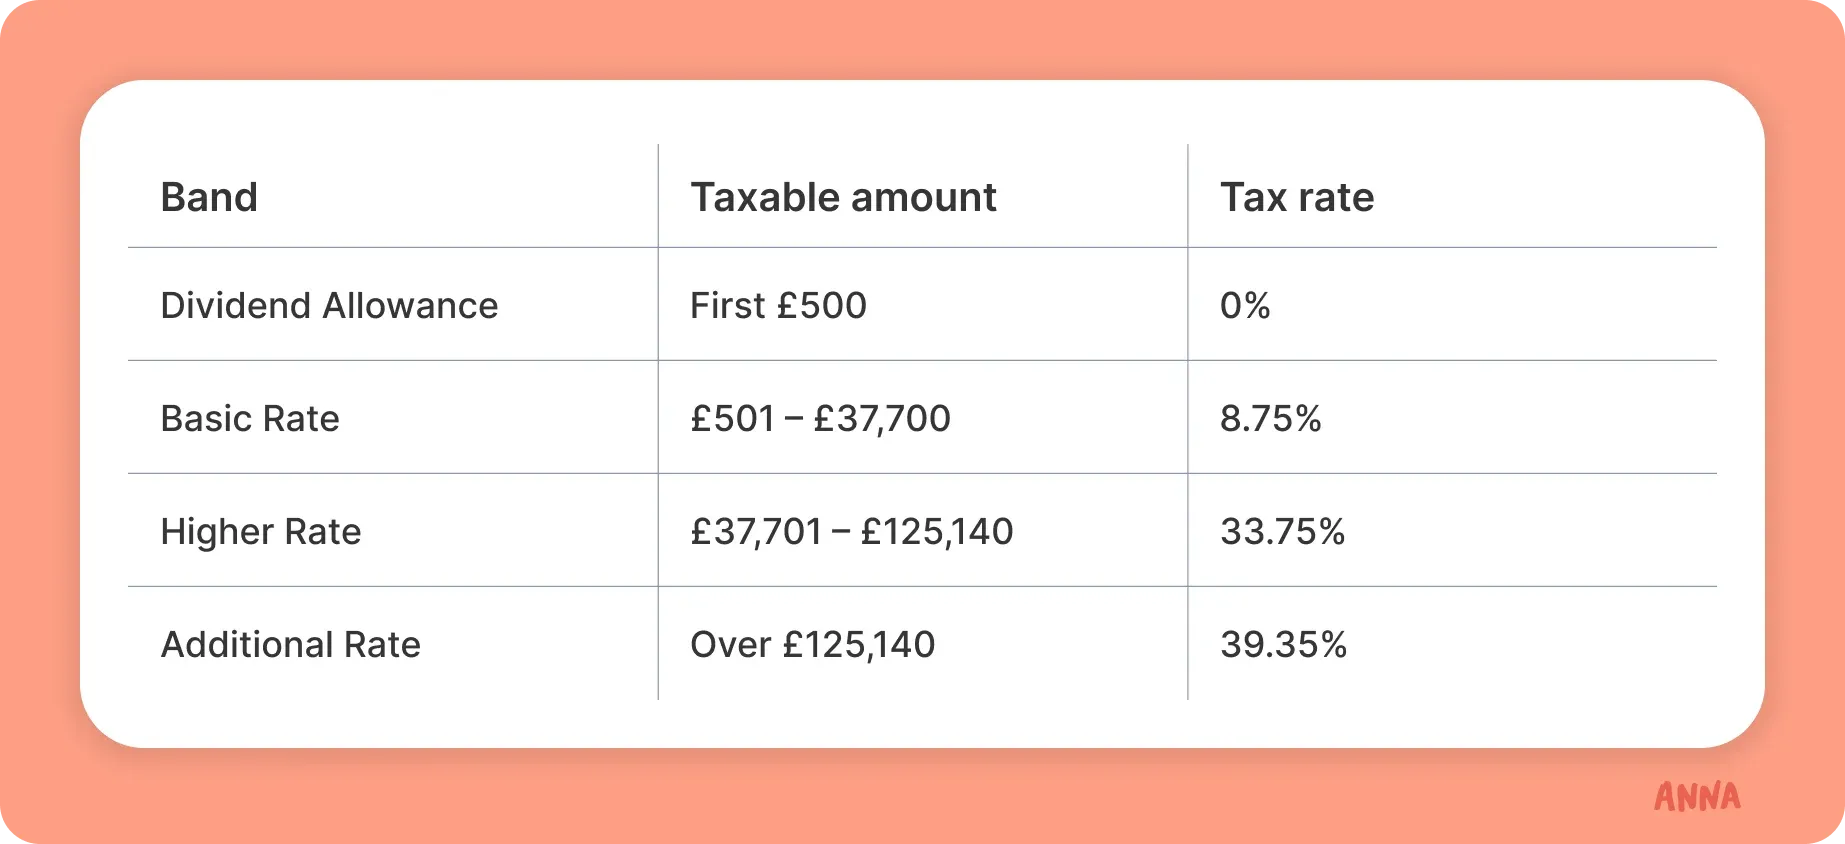This screenshot has height=844, width=1845.
Task: Click the Basic Rate label
Action: tap(250, 418)
